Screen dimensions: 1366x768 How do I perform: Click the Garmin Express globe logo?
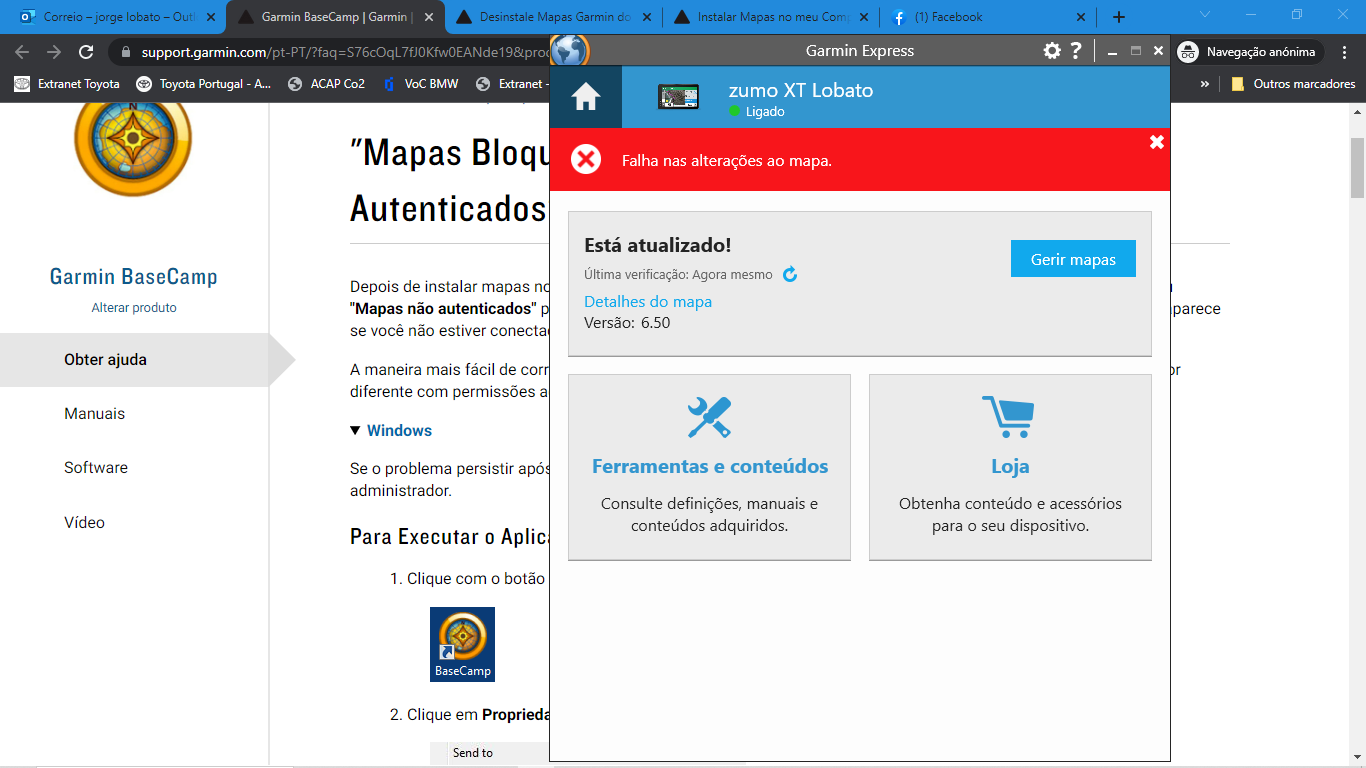click(570, 50)
